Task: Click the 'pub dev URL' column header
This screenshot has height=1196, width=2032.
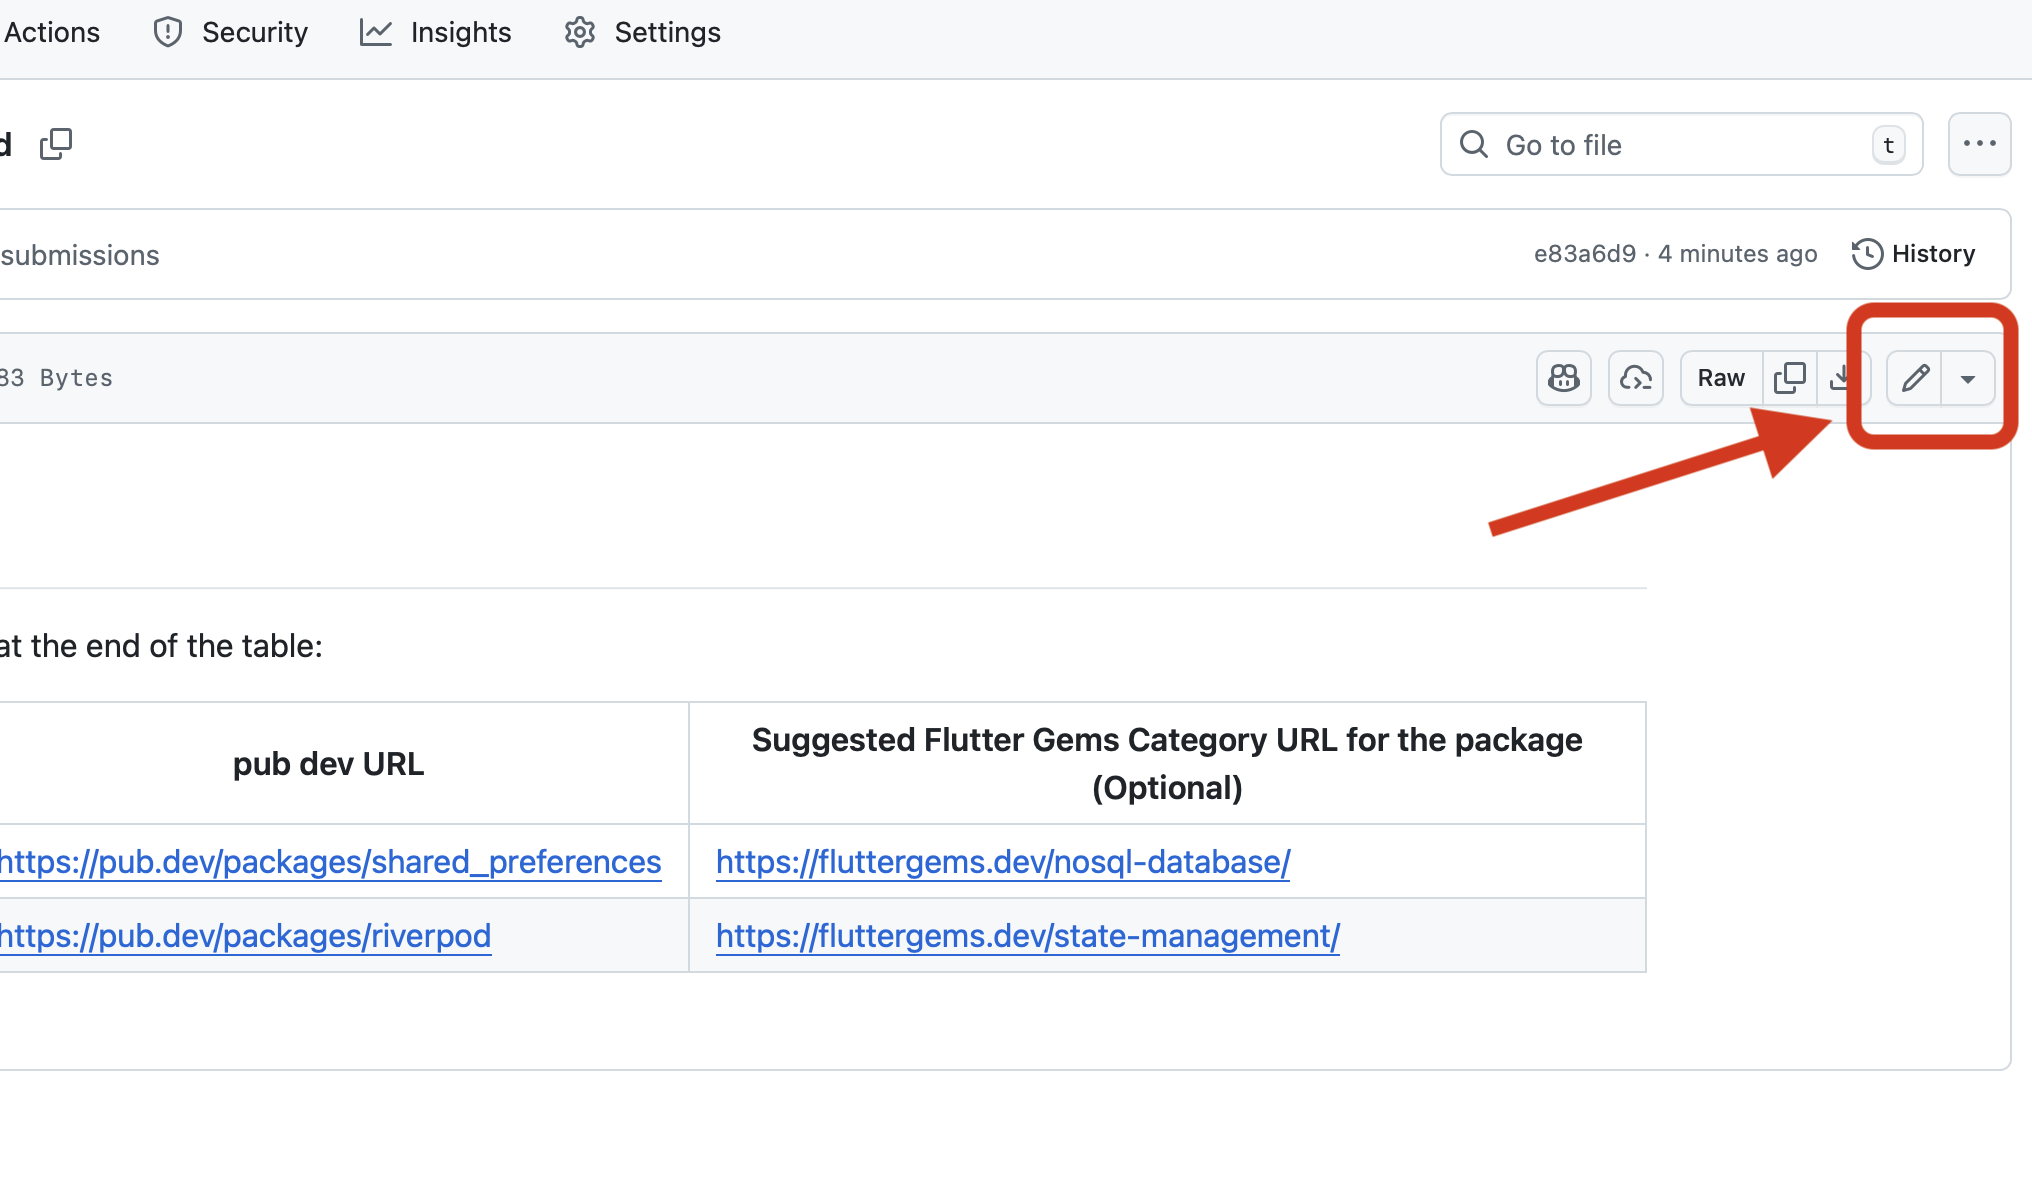Action: [328, 764]
